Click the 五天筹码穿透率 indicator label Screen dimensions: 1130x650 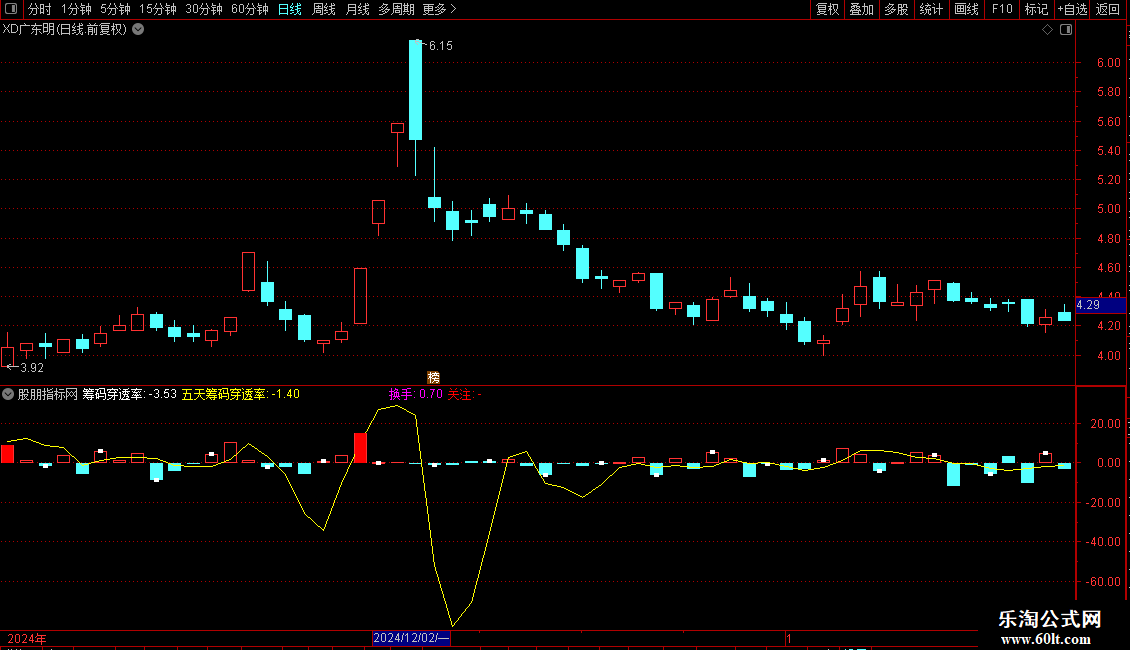point(241,394)
